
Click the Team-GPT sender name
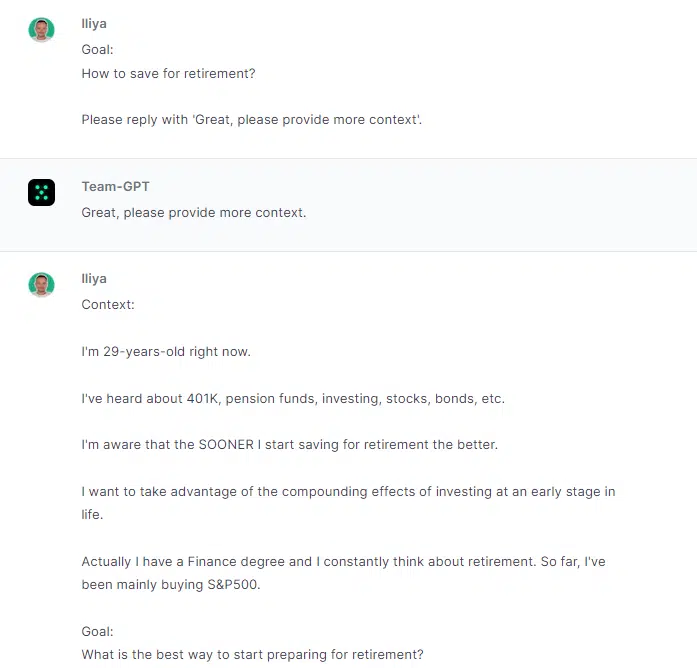click(116, 186)
